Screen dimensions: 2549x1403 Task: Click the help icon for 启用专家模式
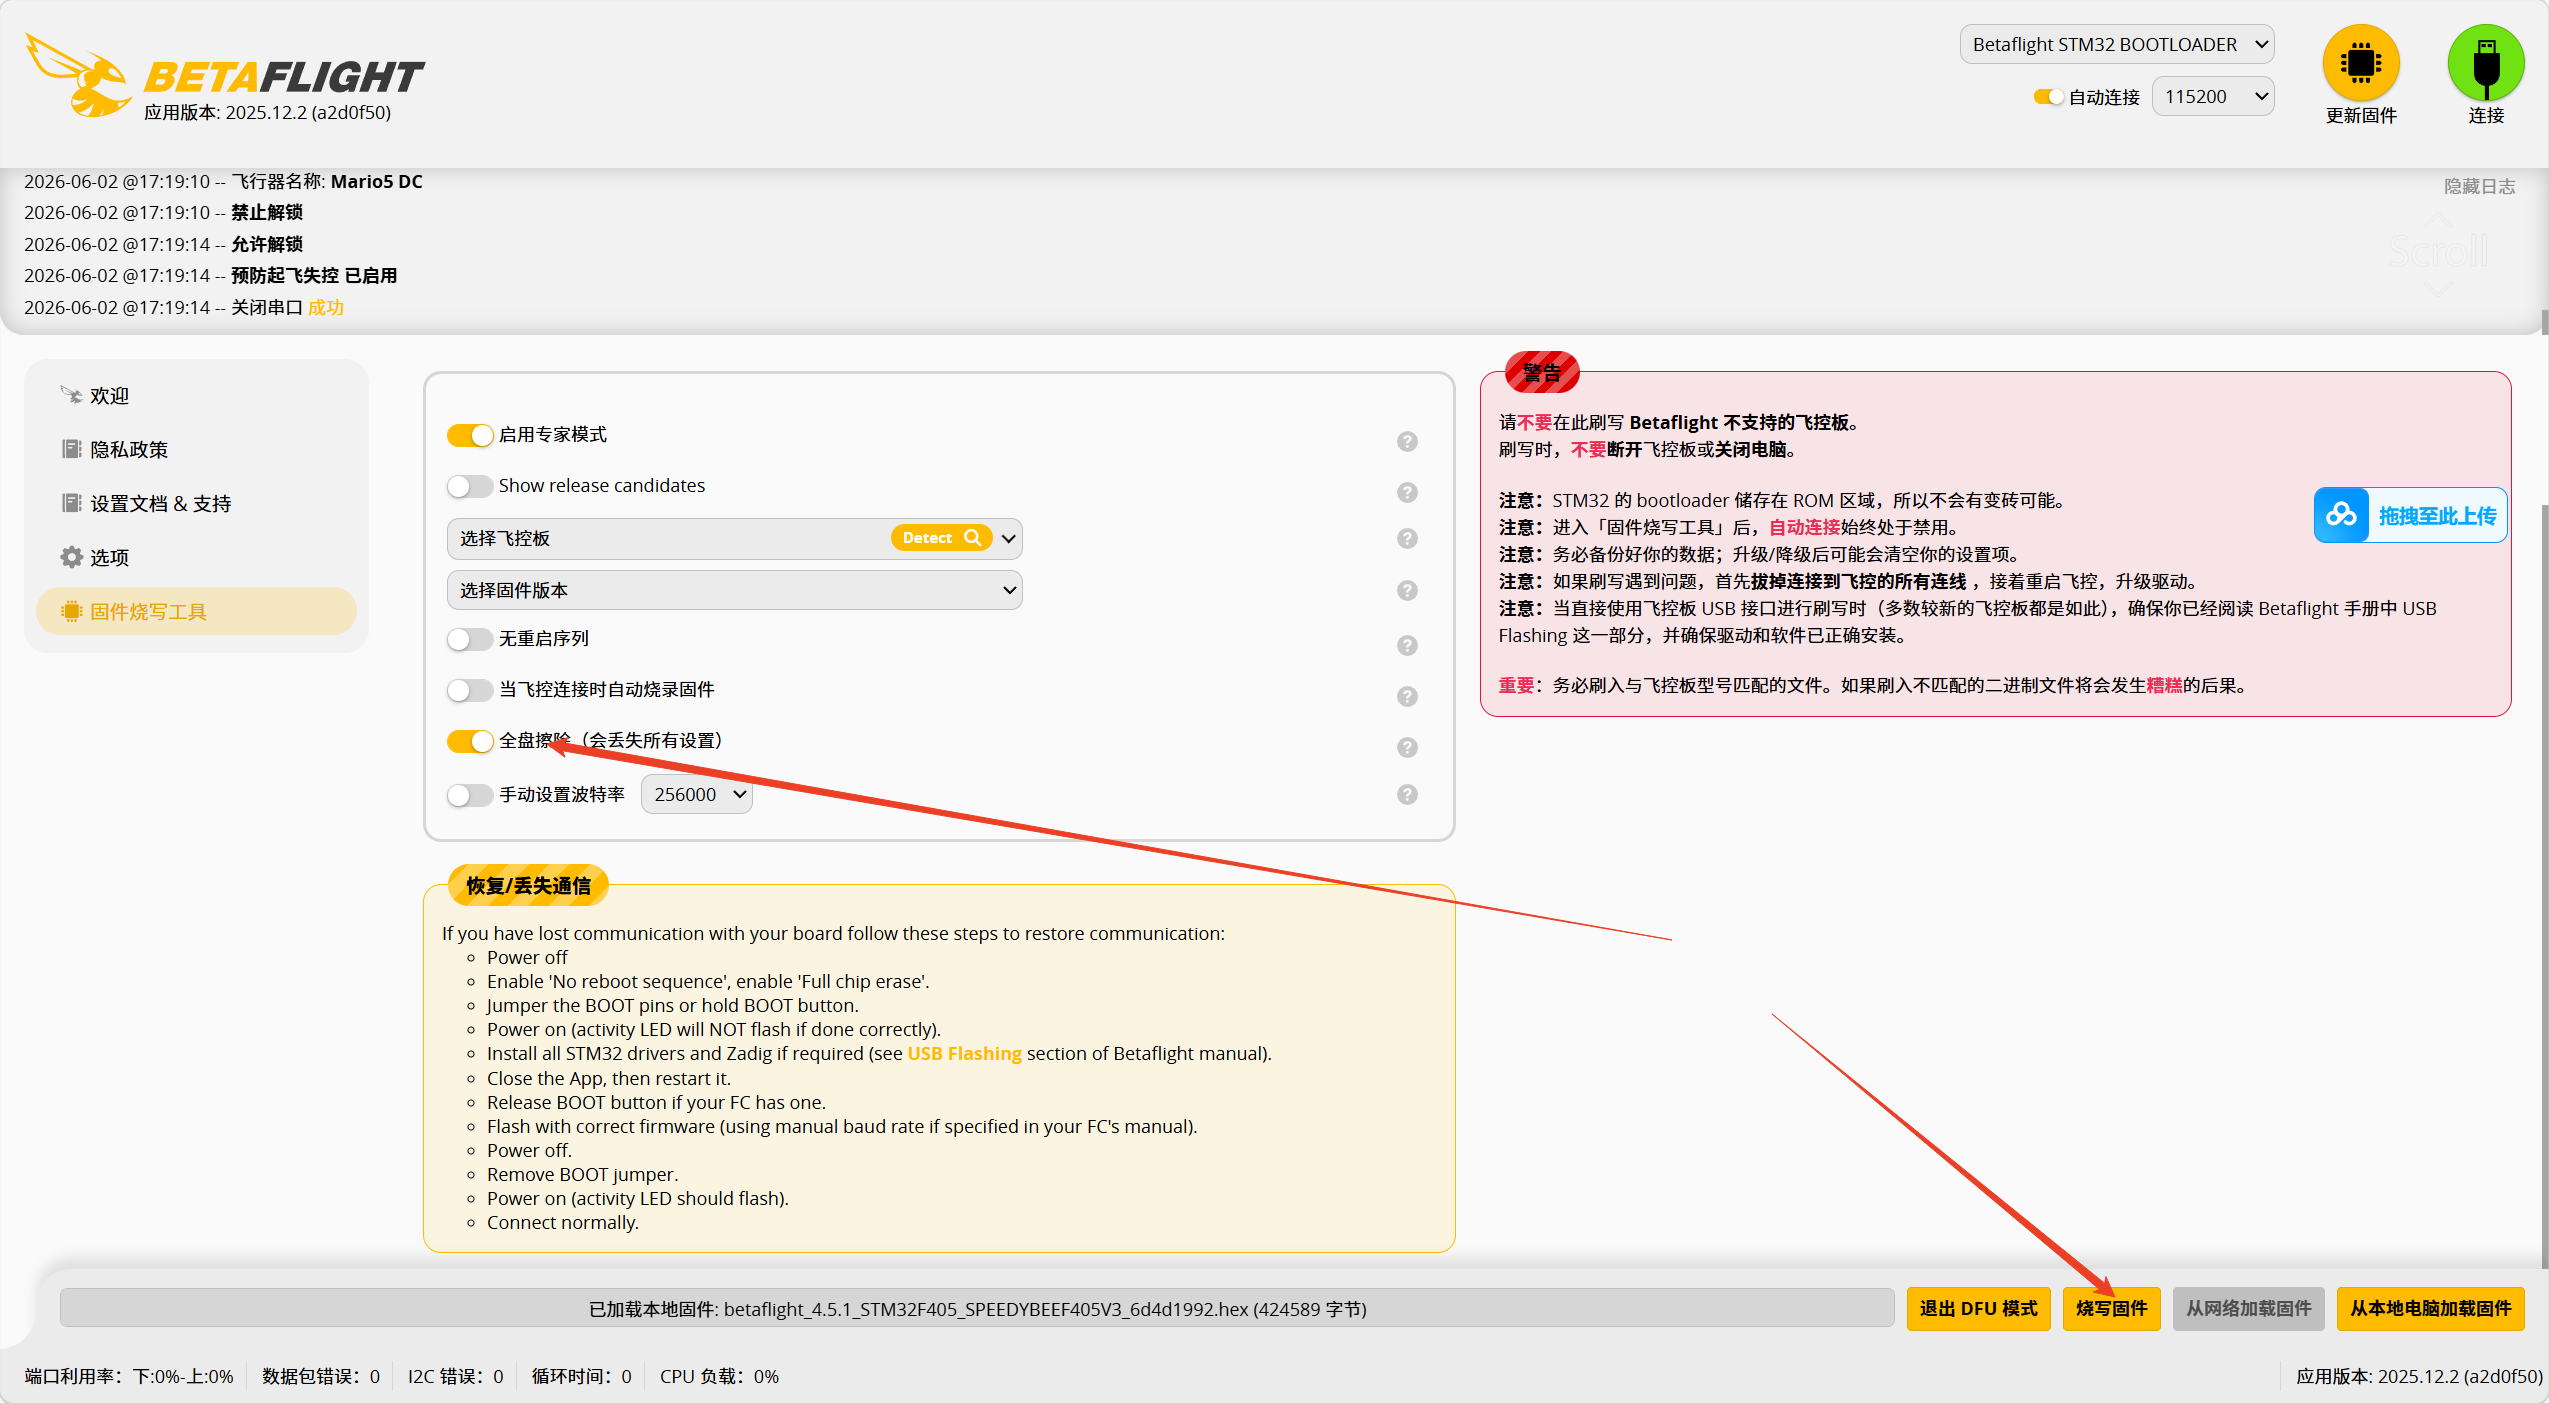tap(1407, 441)
